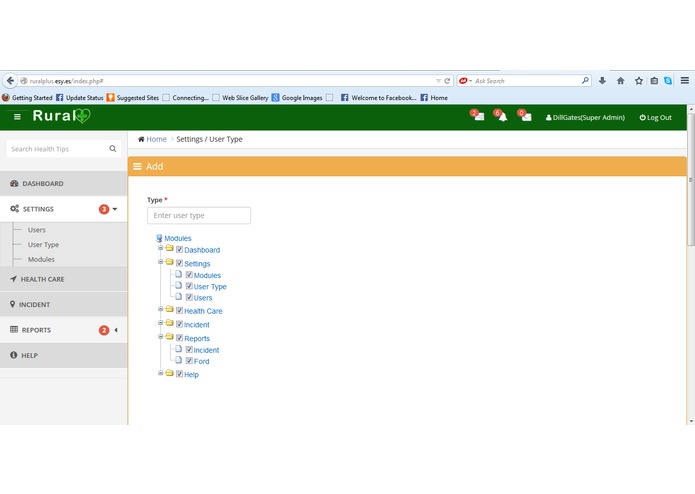Toggle the Help tree node expander
The image size is (695, 494).
click(160, 373)
